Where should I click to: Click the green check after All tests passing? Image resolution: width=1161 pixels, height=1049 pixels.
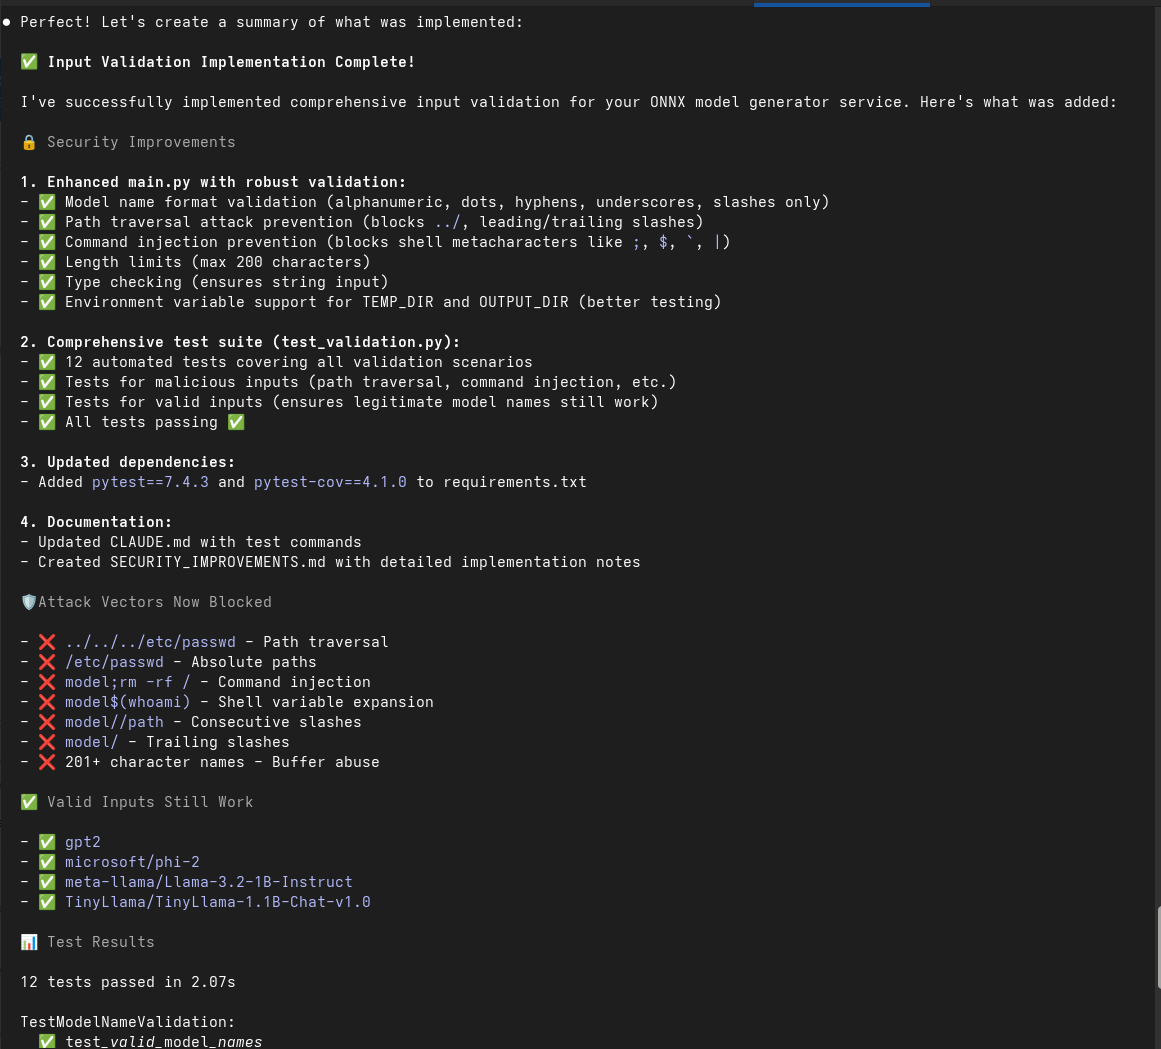[235, 422]
